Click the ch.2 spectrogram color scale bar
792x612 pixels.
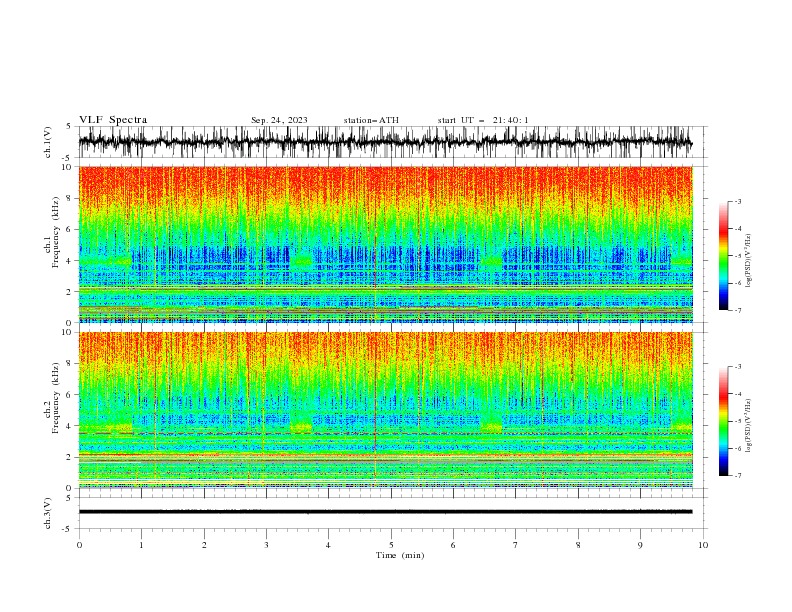(x=724, y=421)
